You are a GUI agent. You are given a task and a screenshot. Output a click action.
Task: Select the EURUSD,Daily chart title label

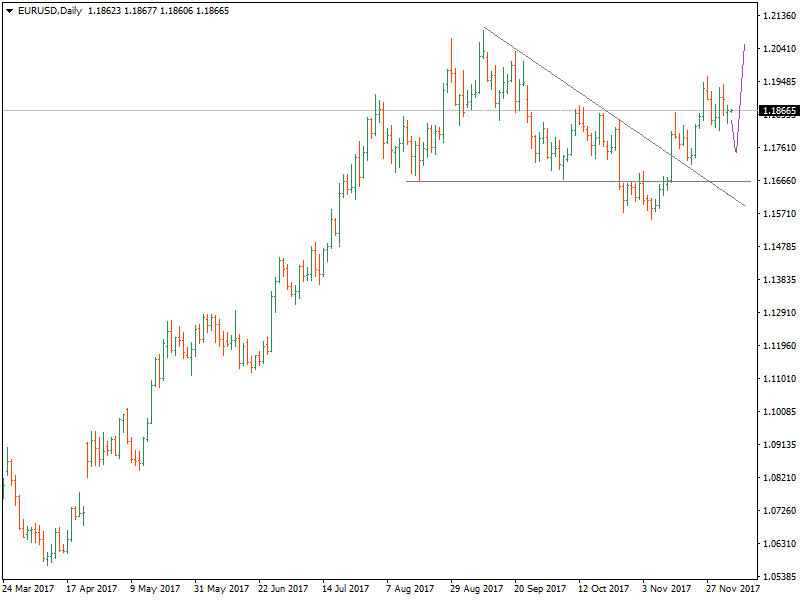tap(52, 12)
